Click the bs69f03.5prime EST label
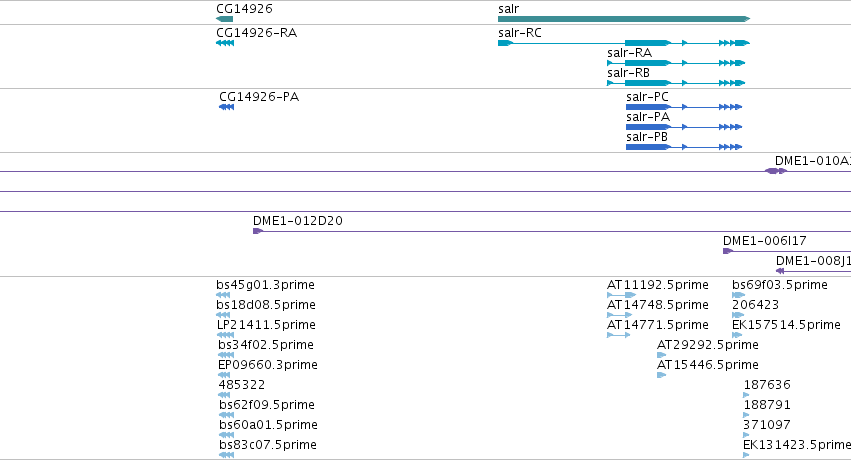 [x=779, y=285]
